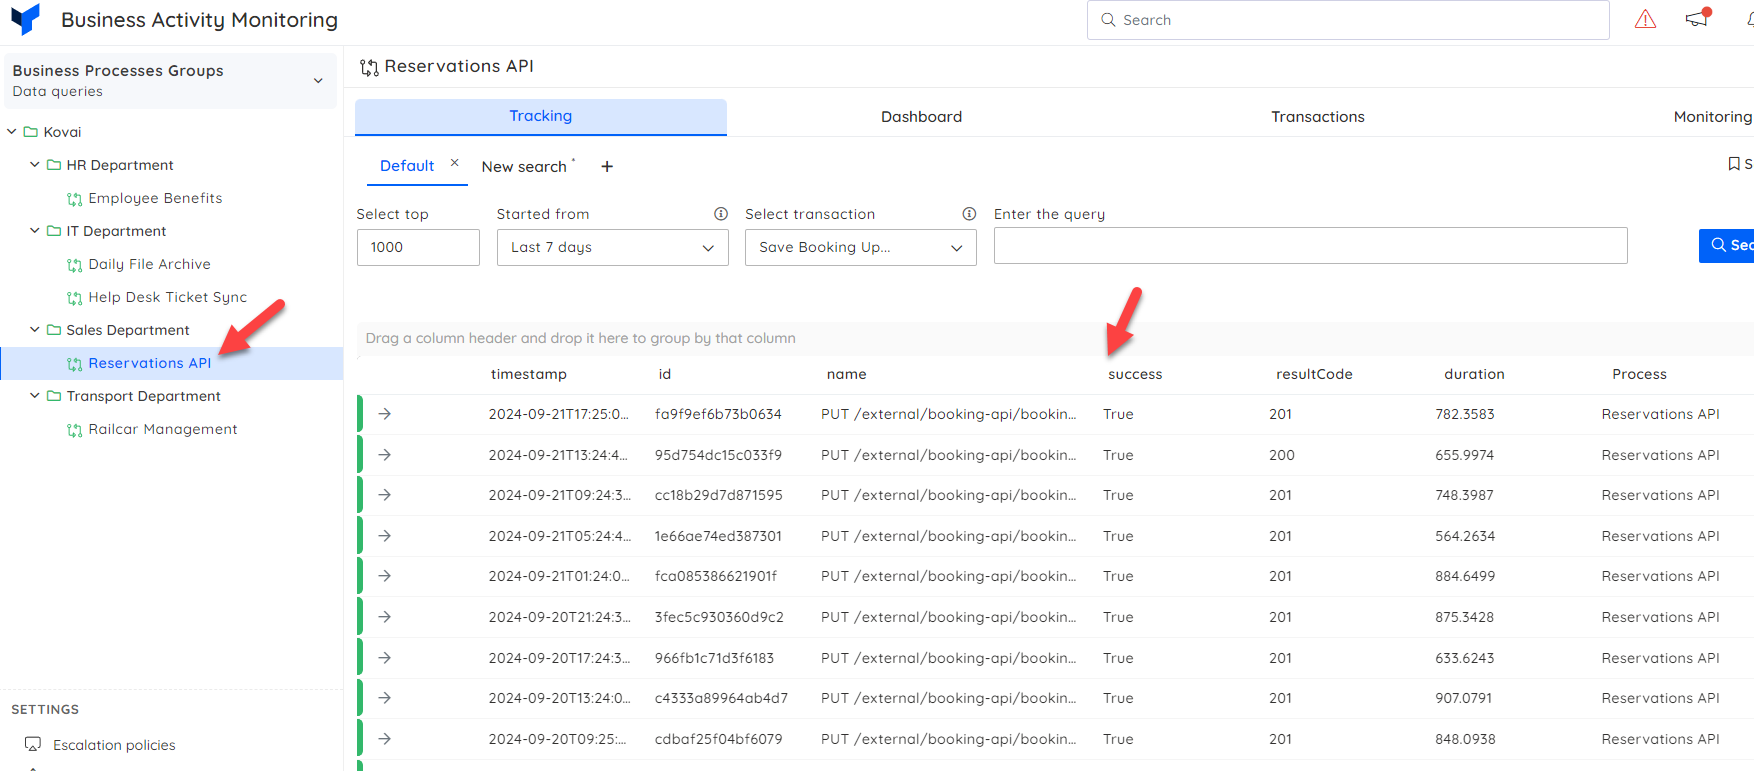
Task: Open the Select transaction dropdown
Action: coord(861,247)
